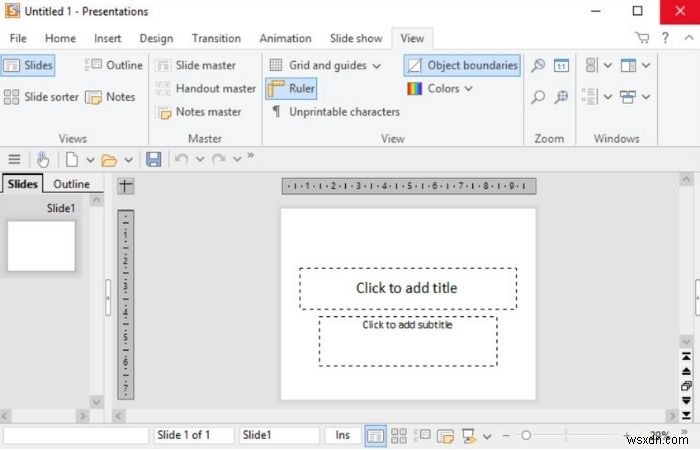Click the Undo arrow icon
Image resolution: width=700 pixels, height=450 pixels.
point(181,159)
